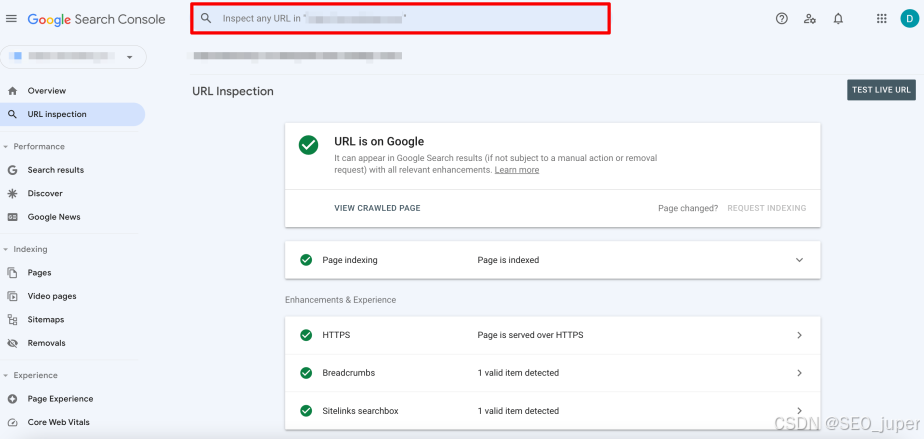Open Sitelinks searchbox details arrow

point(800,411)
